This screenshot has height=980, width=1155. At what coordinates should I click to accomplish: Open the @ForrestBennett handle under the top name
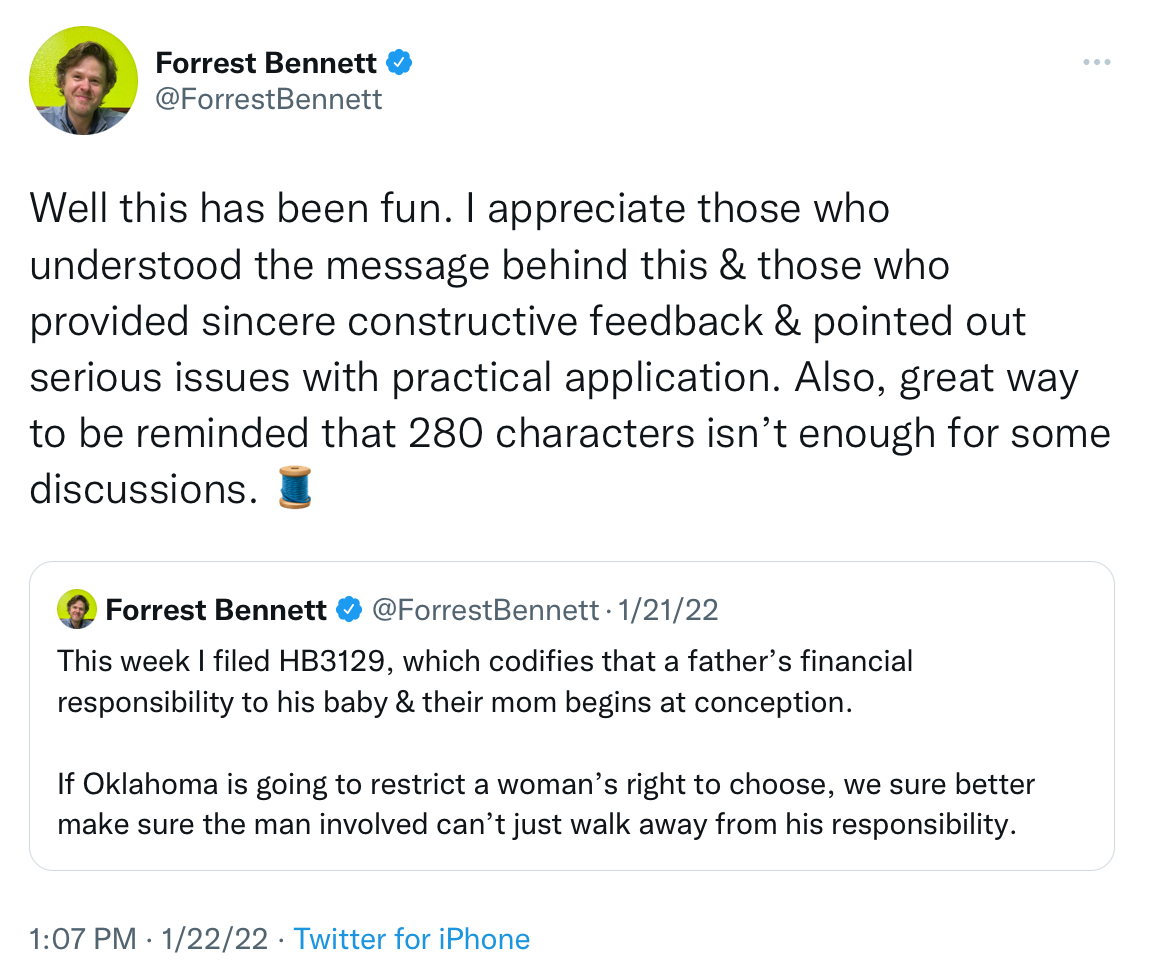[x=269, y=99]
